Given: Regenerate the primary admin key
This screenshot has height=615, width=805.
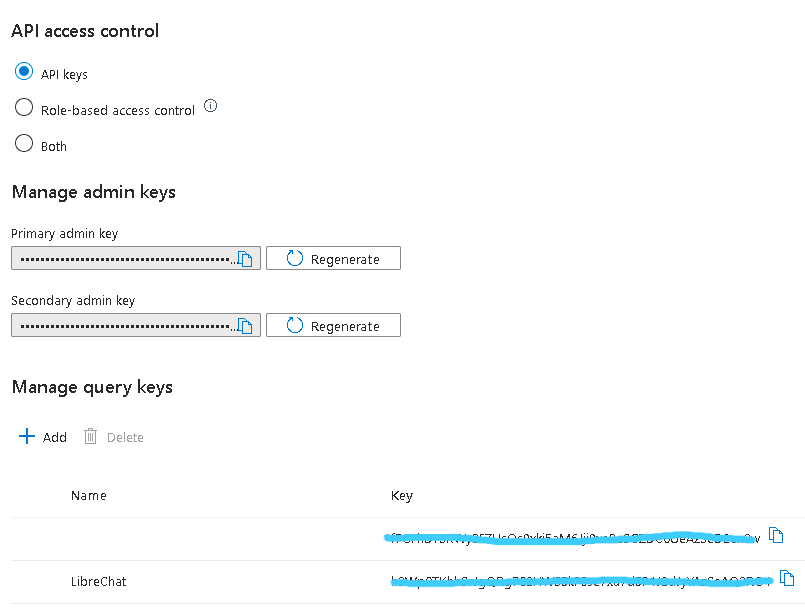Looking at the screenshot, I should tap(333, 259).
